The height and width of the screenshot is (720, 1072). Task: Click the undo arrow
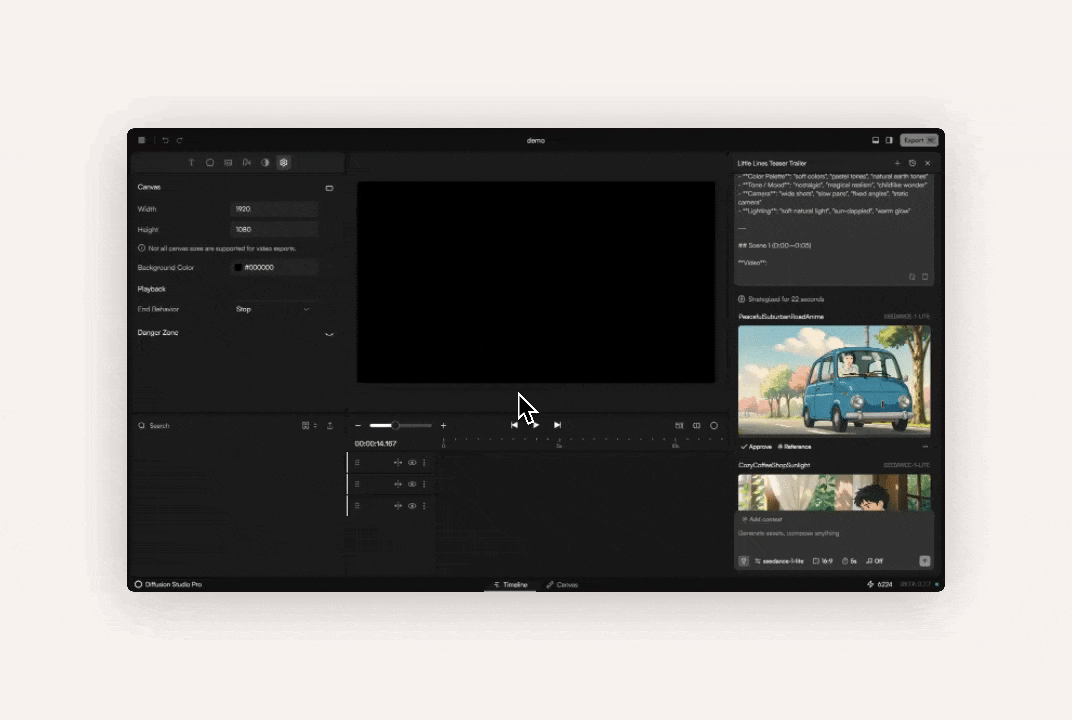(x=165, y=140)
